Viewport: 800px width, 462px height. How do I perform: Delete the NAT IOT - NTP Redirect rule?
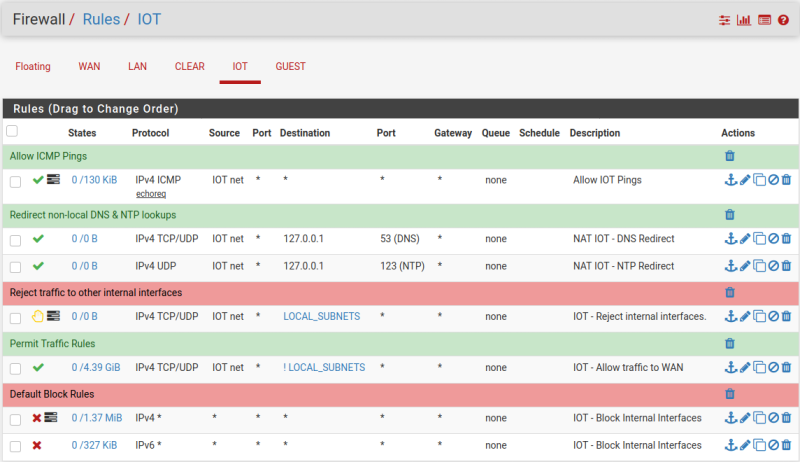[786, 266]
